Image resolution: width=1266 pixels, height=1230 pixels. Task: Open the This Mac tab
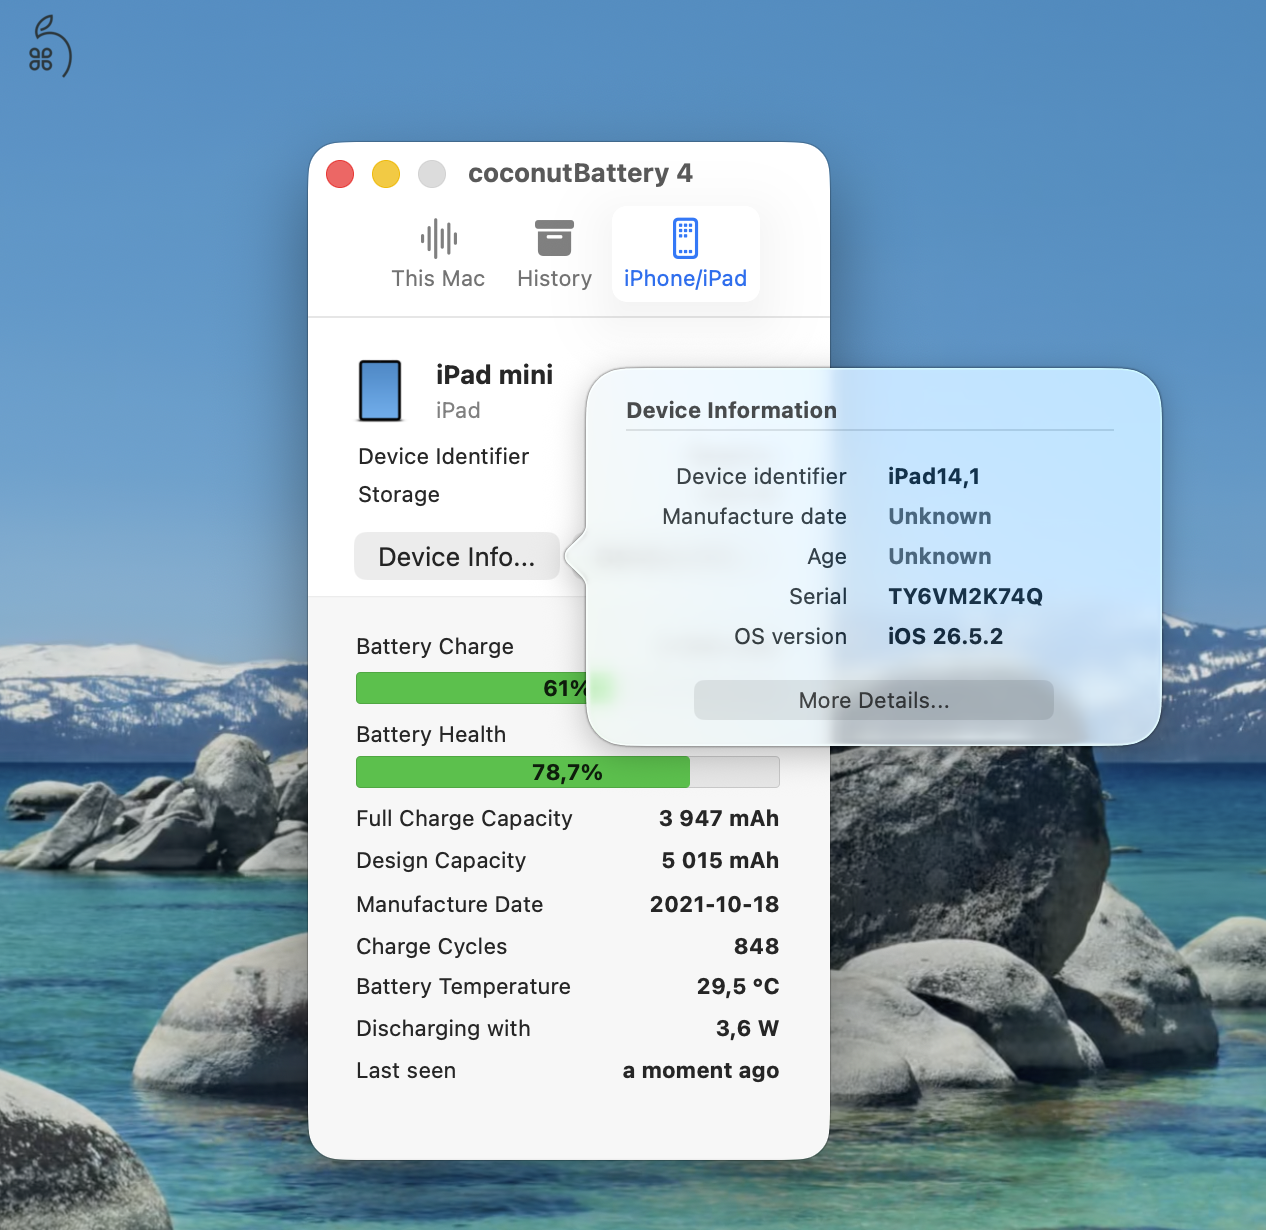(x=438, y=254)
